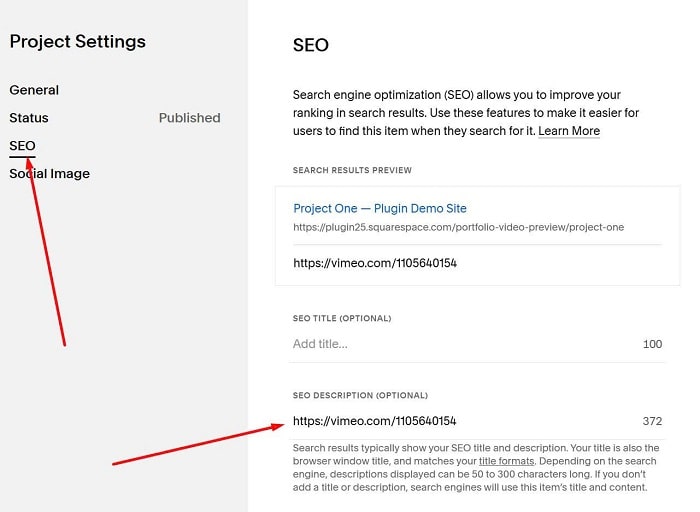Click the Published status value
Image resolution: width=700 pixels, height=512 pixels.
click(189, 118)
